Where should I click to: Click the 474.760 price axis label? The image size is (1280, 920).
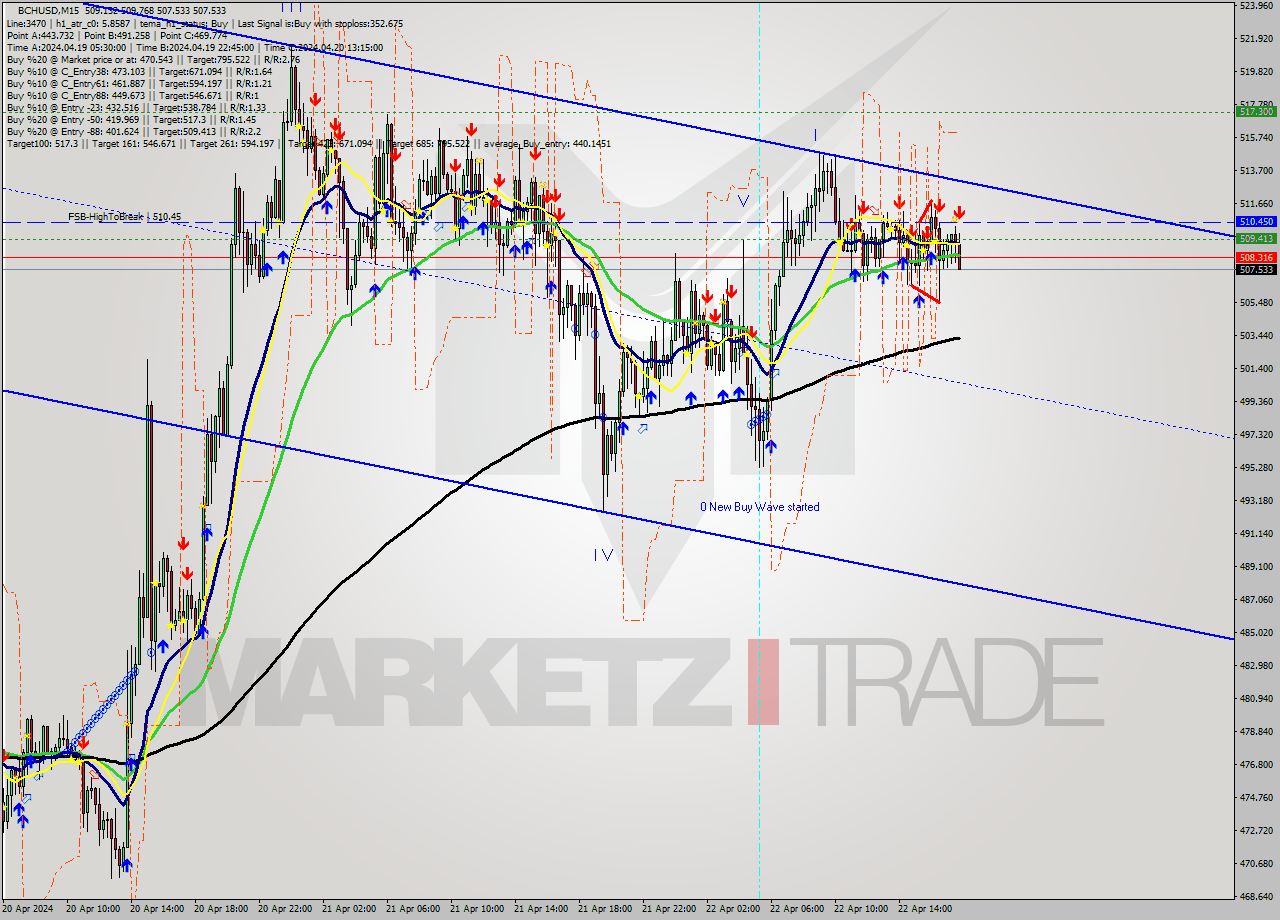(1255, 798)
